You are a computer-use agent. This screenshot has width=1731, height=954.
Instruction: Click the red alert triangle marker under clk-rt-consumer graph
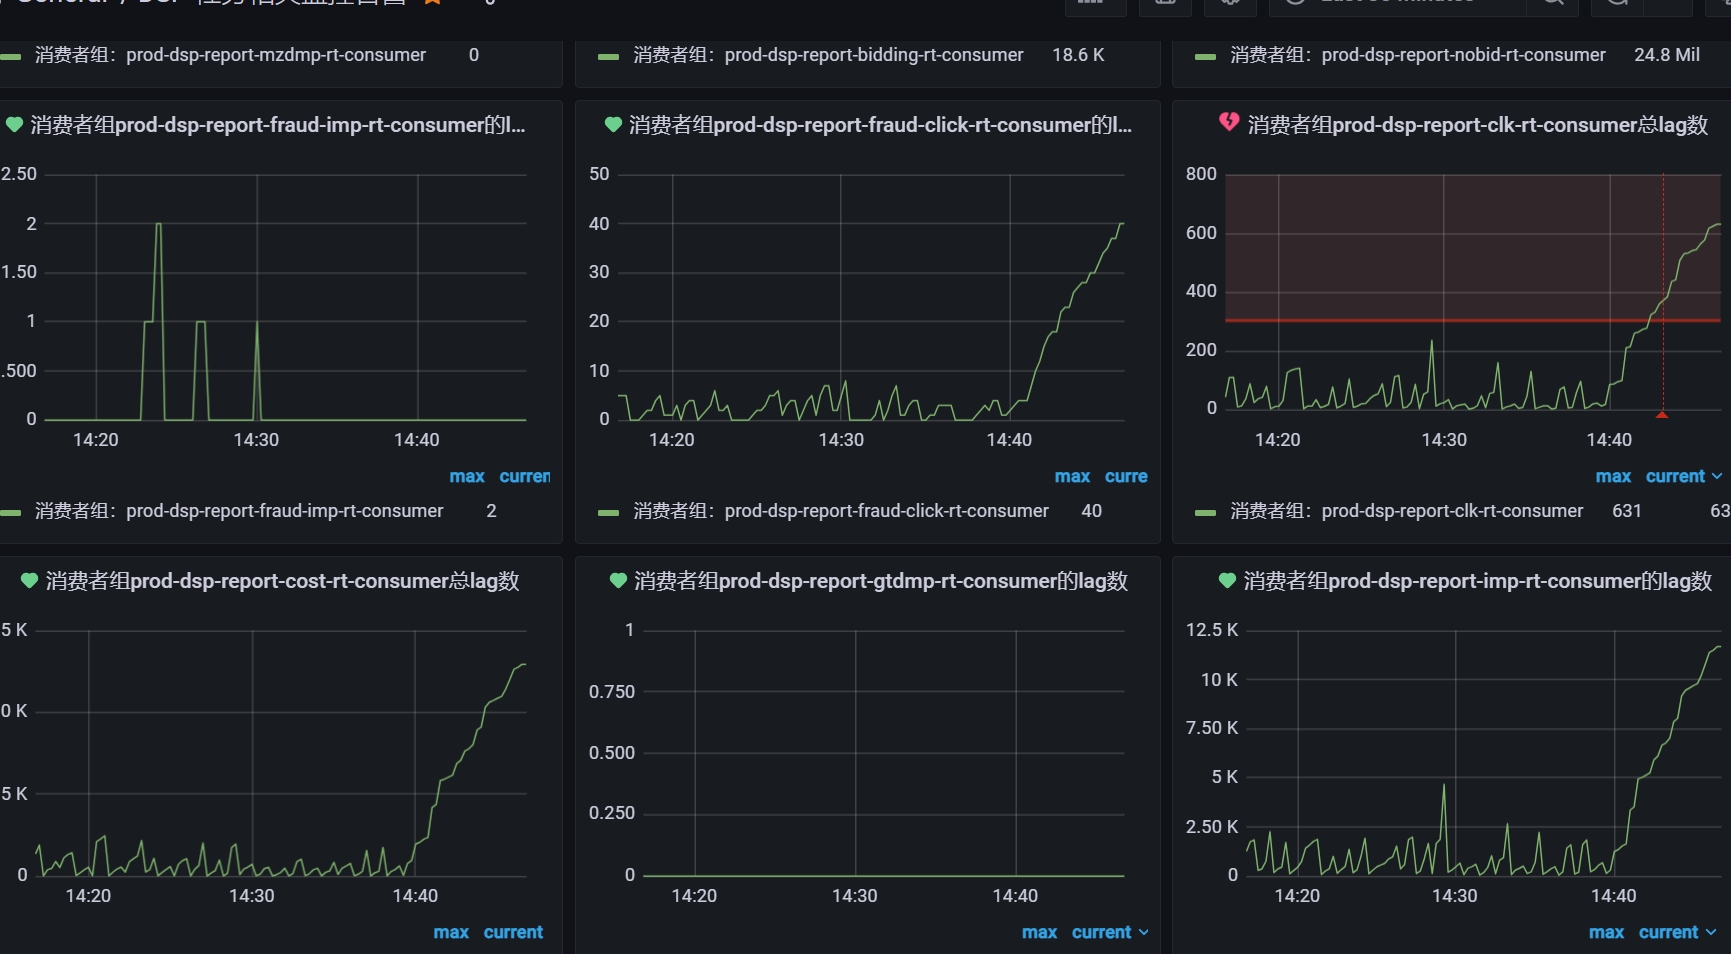1662,414
